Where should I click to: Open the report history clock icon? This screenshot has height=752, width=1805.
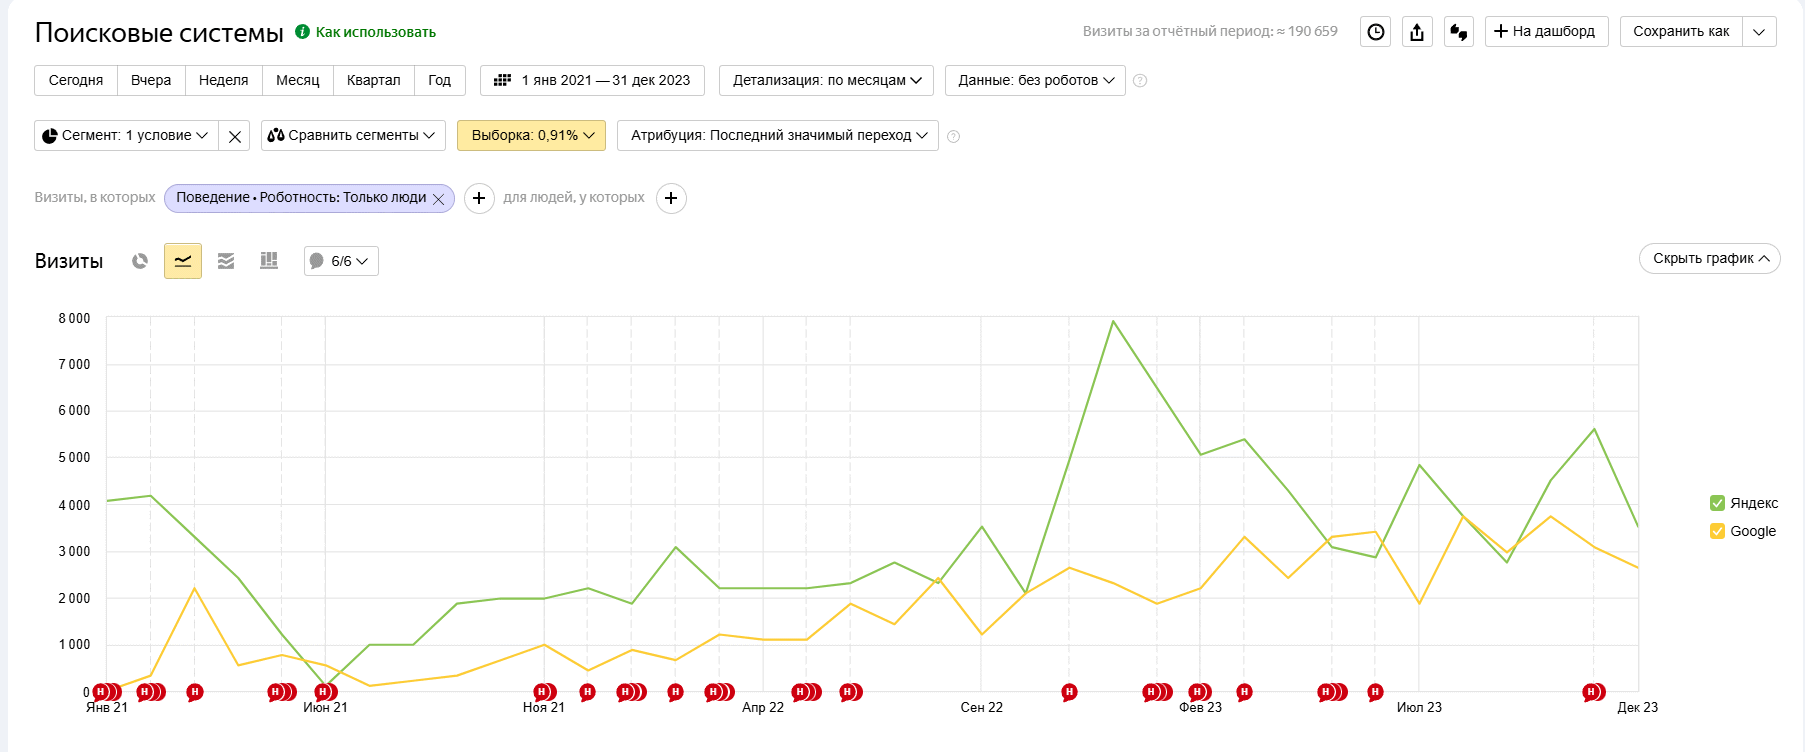[x=1376, y=32]
